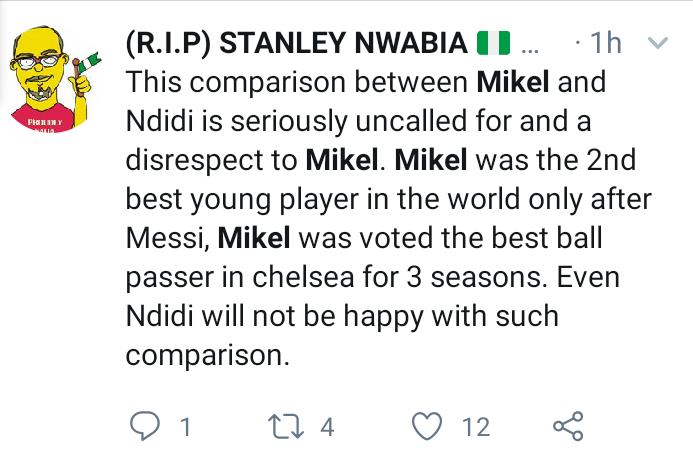
Task: Open the cartoon profile avatar
Action: click(54, 79)
